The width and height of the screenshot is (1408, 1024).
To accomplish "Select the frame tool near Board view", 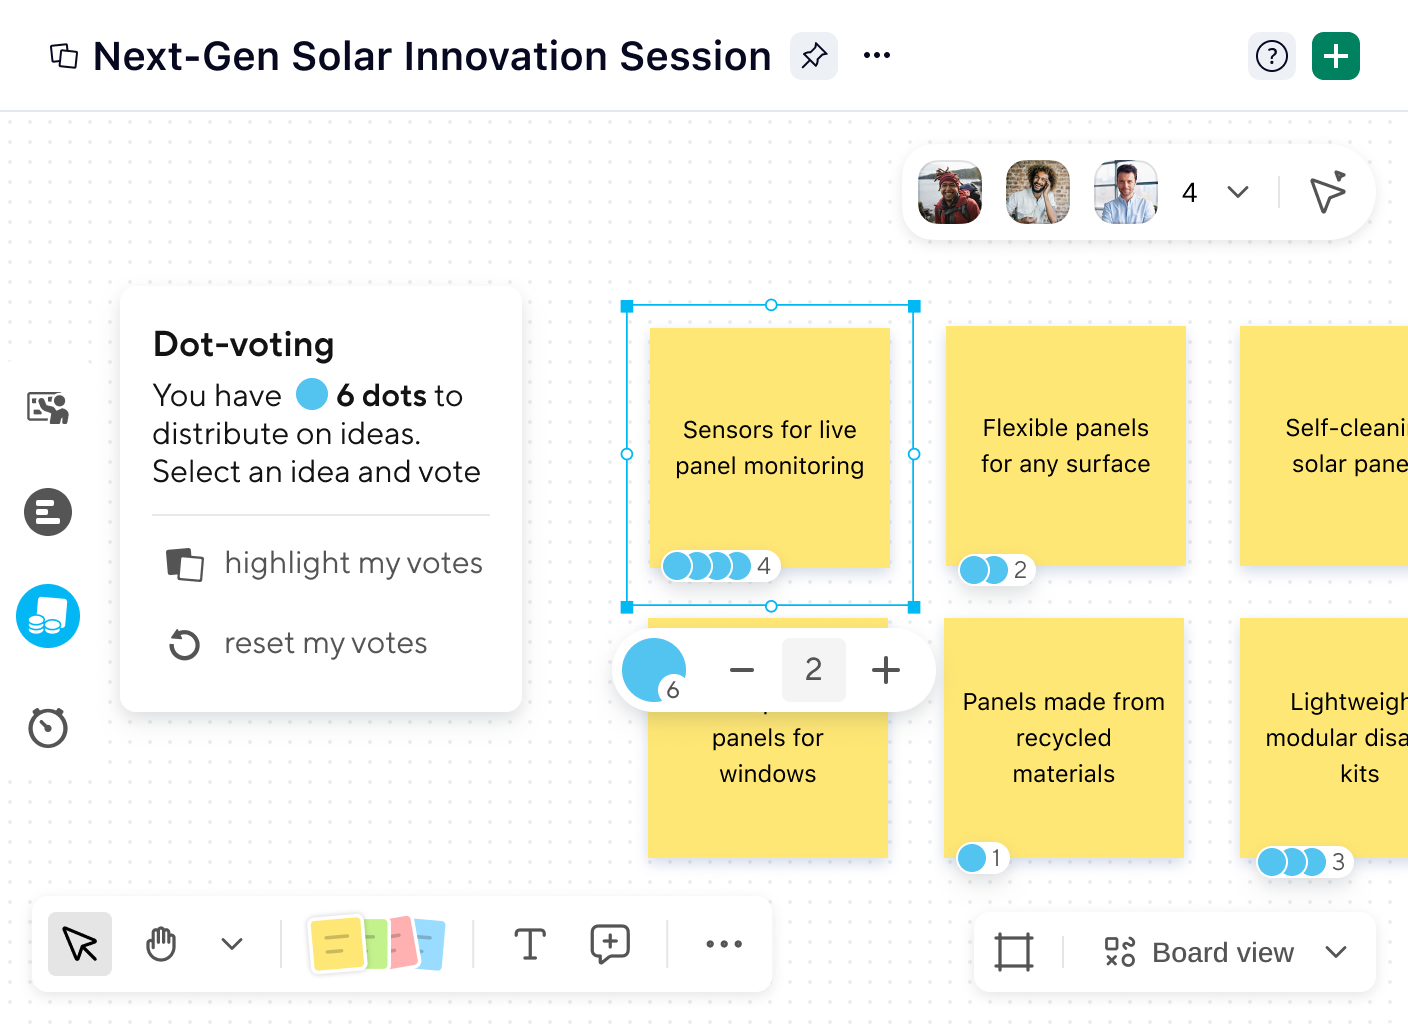I will [x=1014, y=952].
